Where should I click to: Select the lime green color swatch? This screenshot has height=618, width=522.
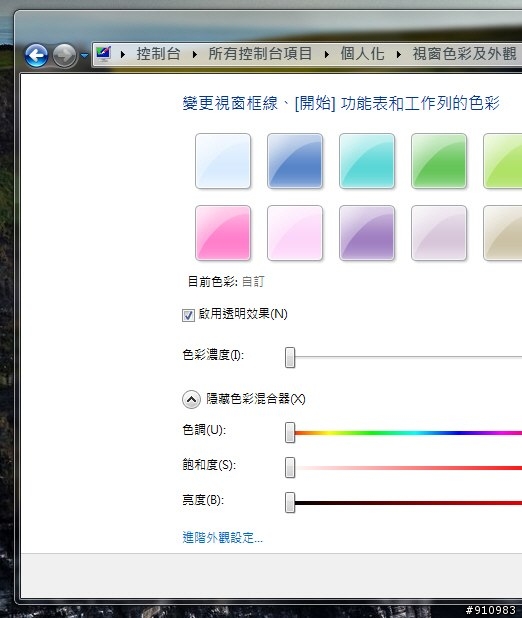[503, 161]
